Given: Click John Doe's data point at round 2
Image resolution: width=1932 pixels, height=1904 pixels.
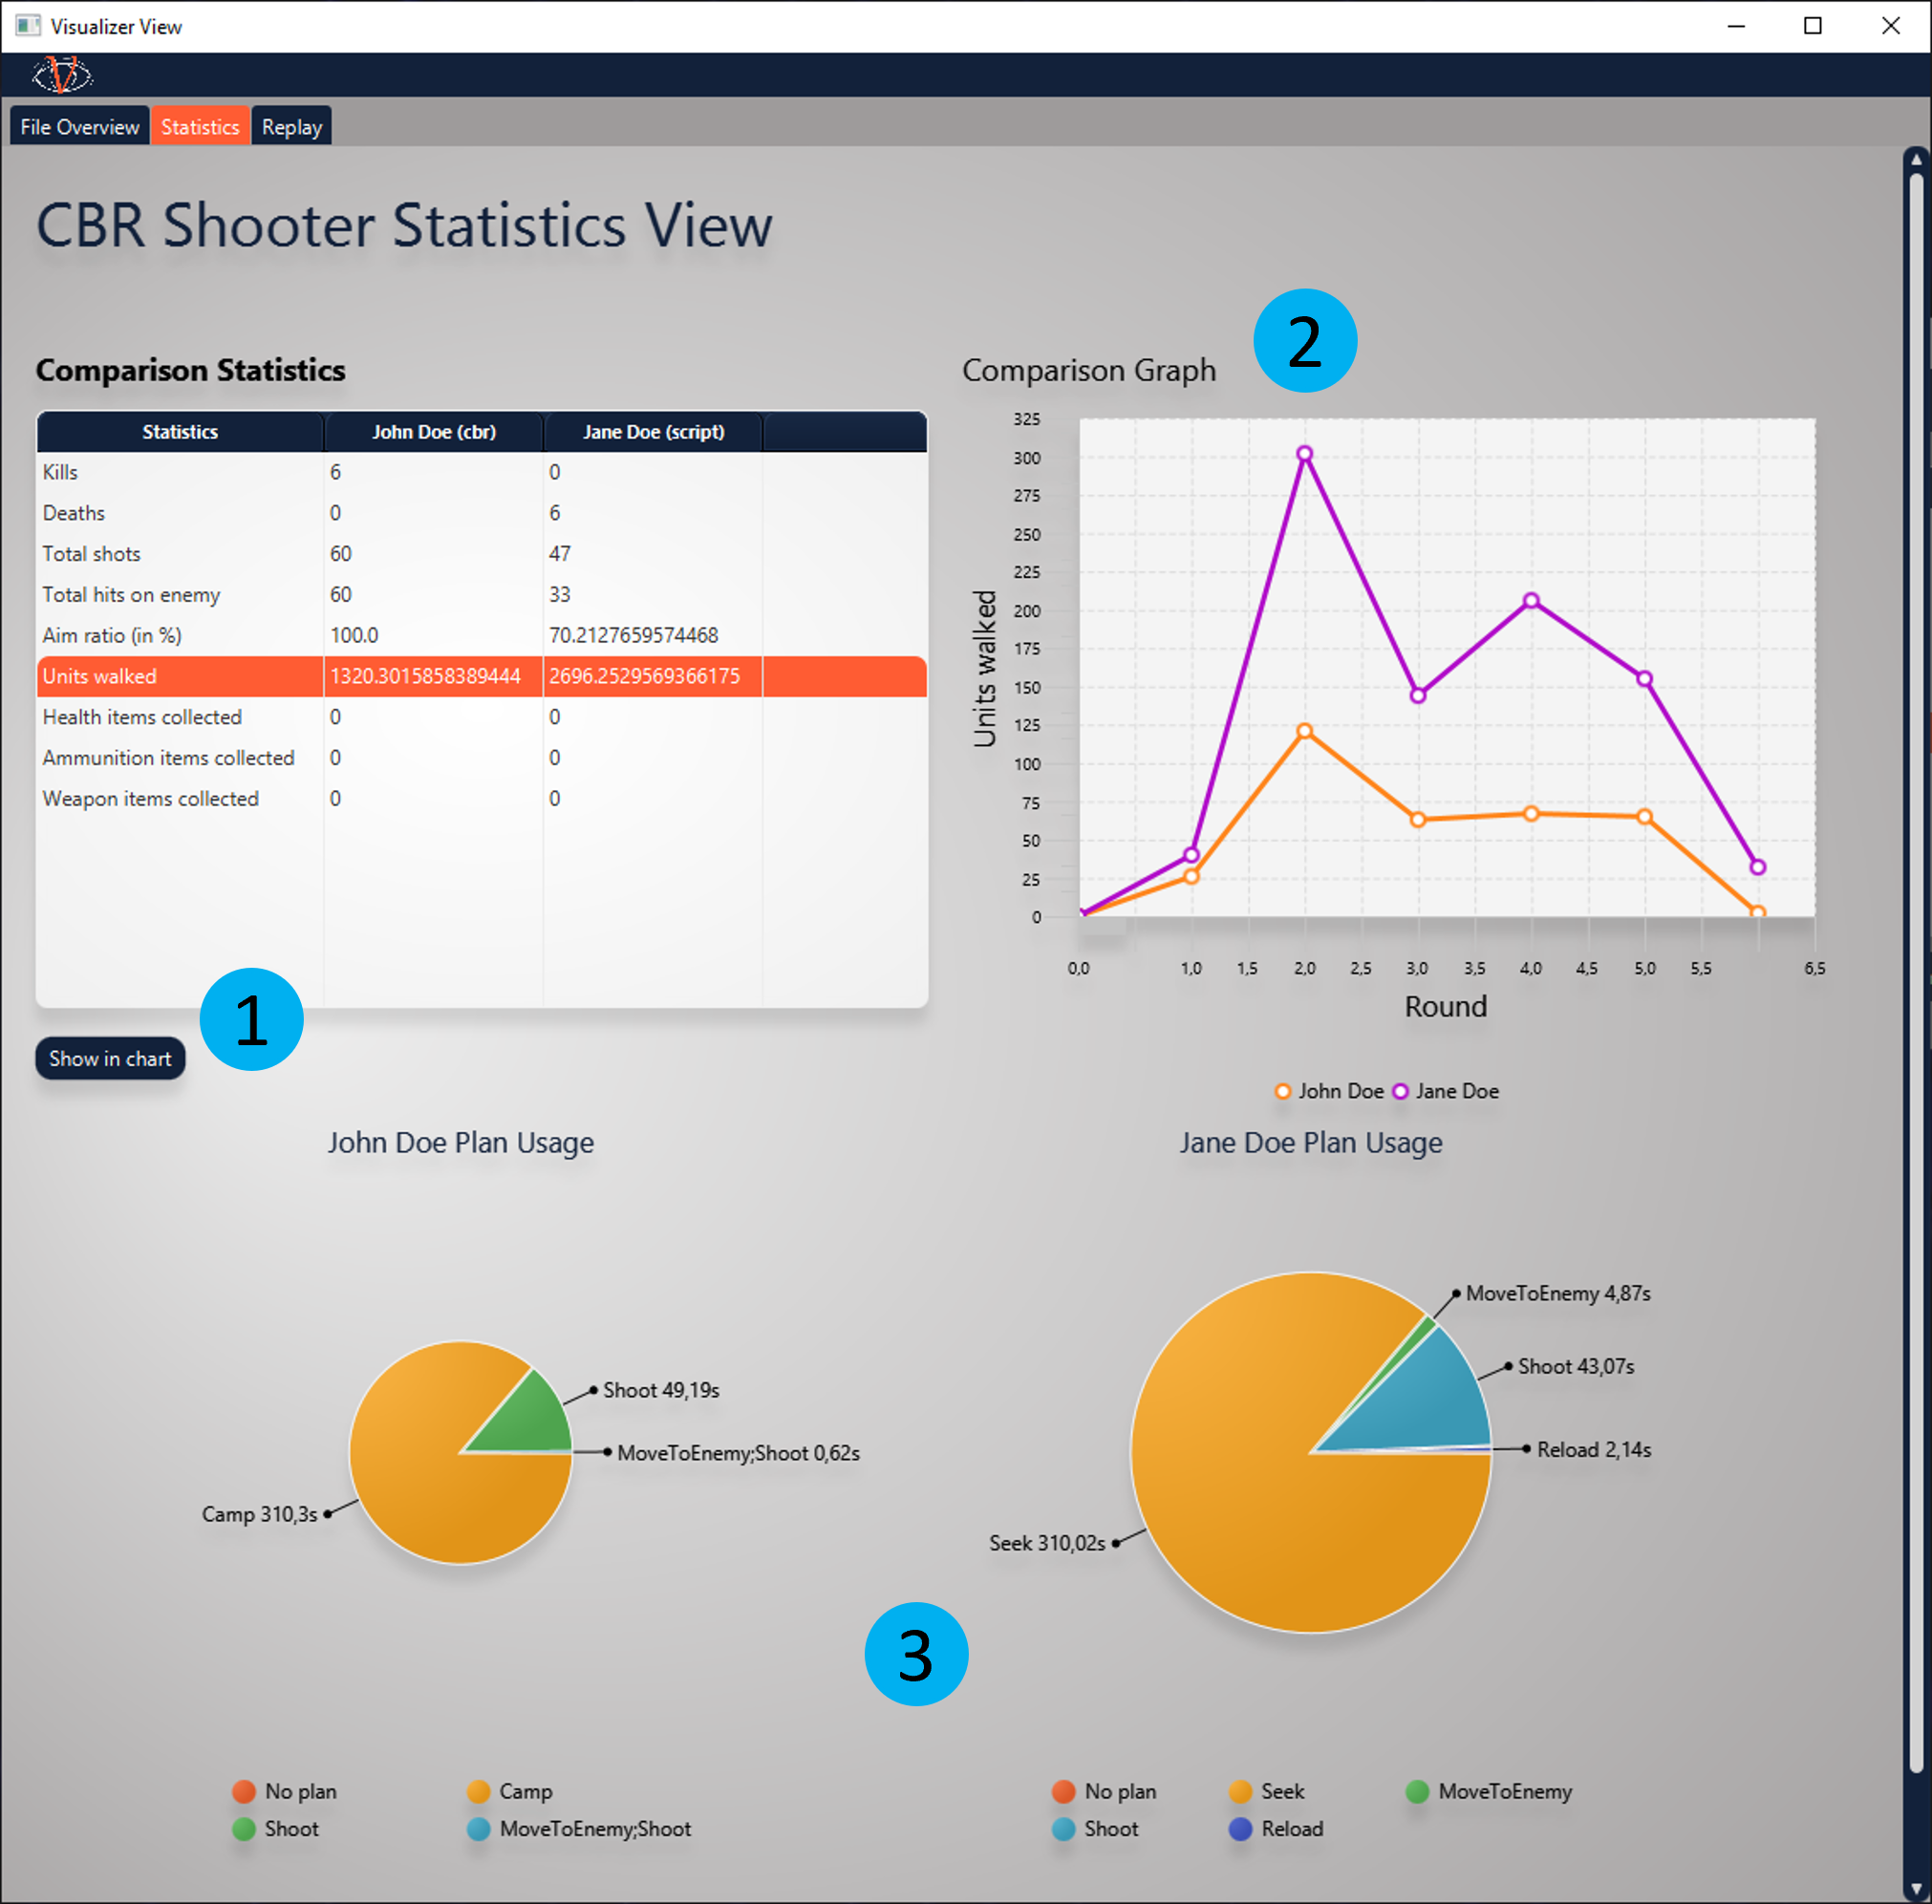Looking at the screenshot, I should 1304,732.
